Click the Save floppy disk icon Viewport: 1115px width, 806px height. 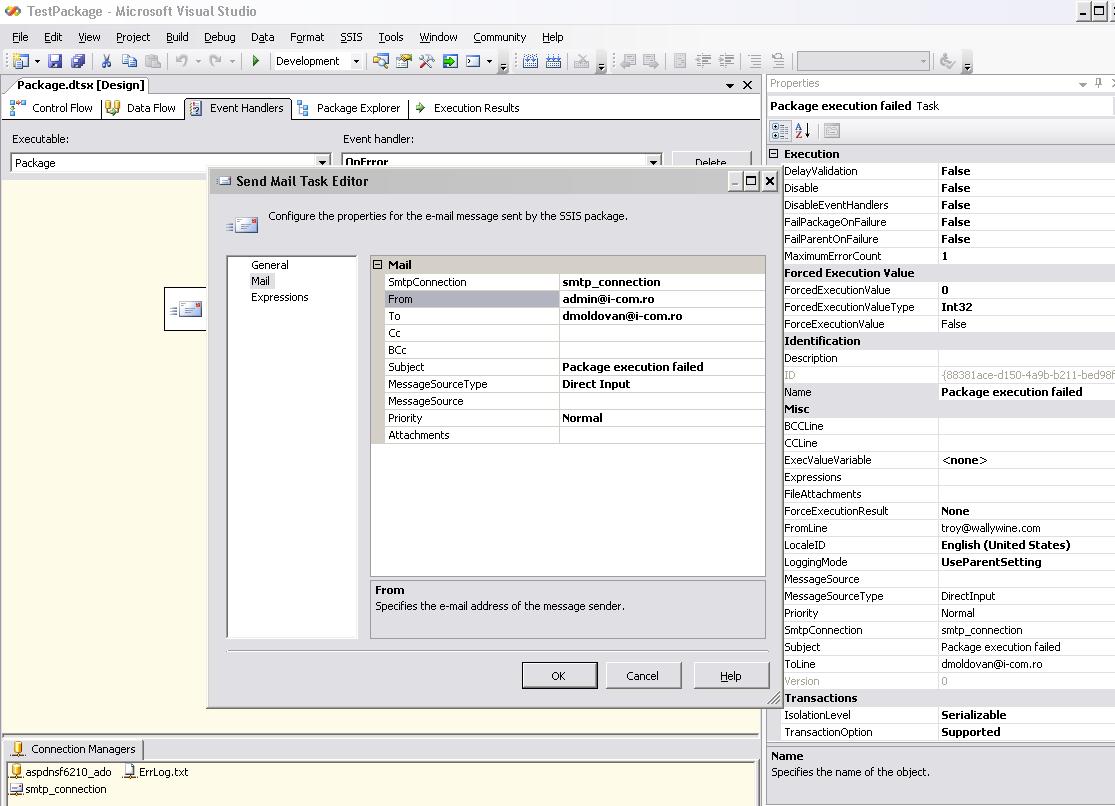55,61
